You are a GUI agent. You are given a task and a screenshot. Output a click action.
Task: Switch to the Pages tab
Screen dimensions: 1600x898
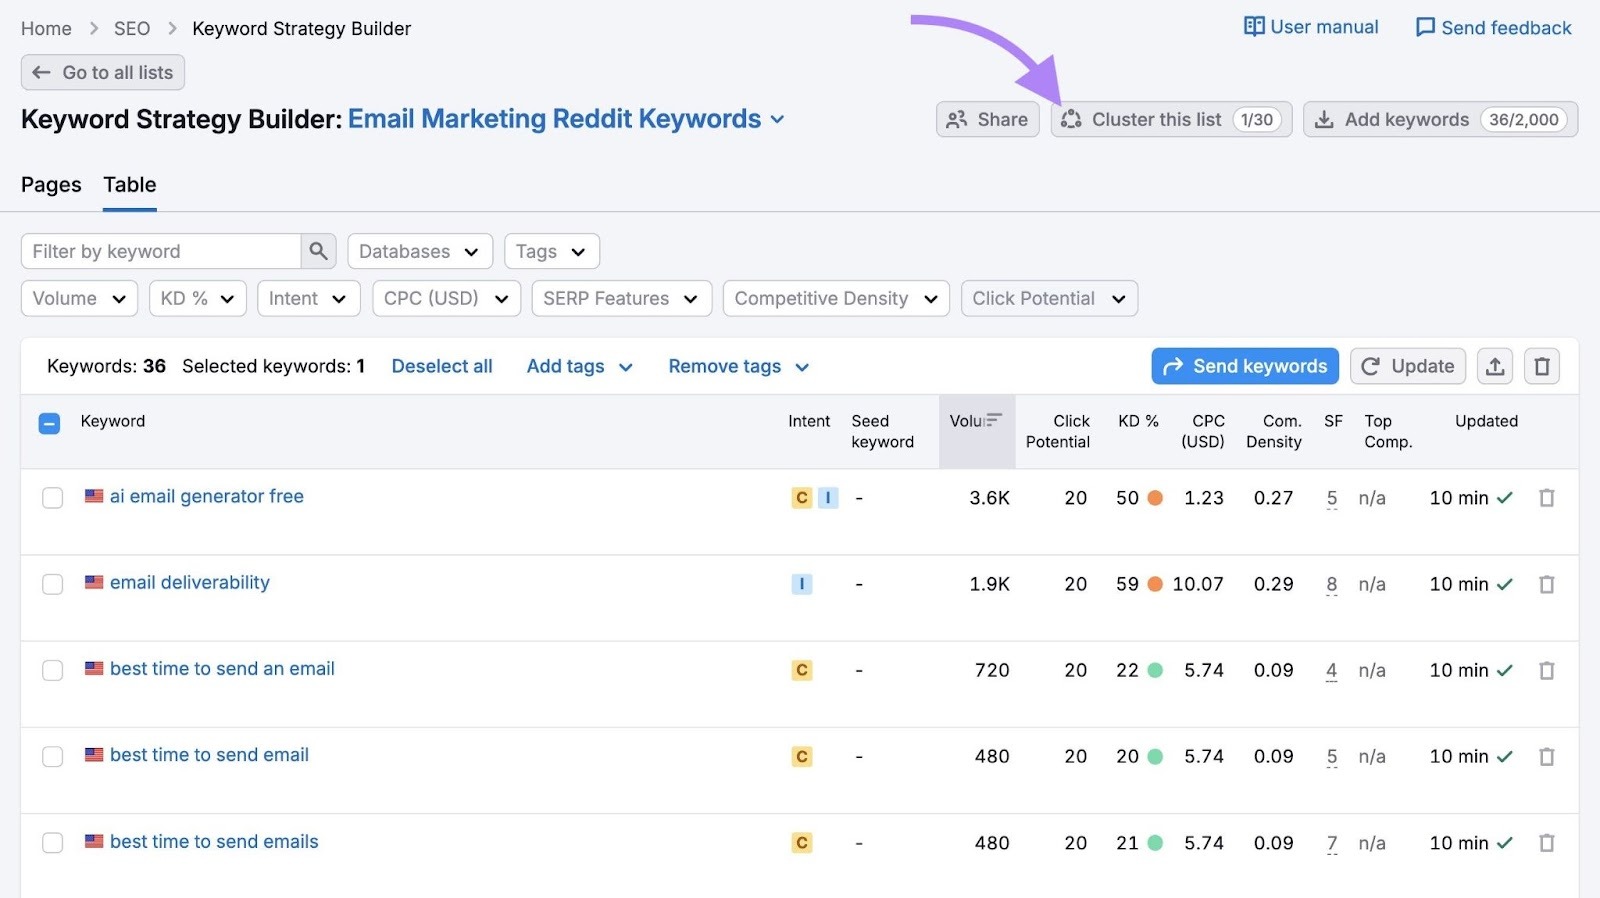51,185
